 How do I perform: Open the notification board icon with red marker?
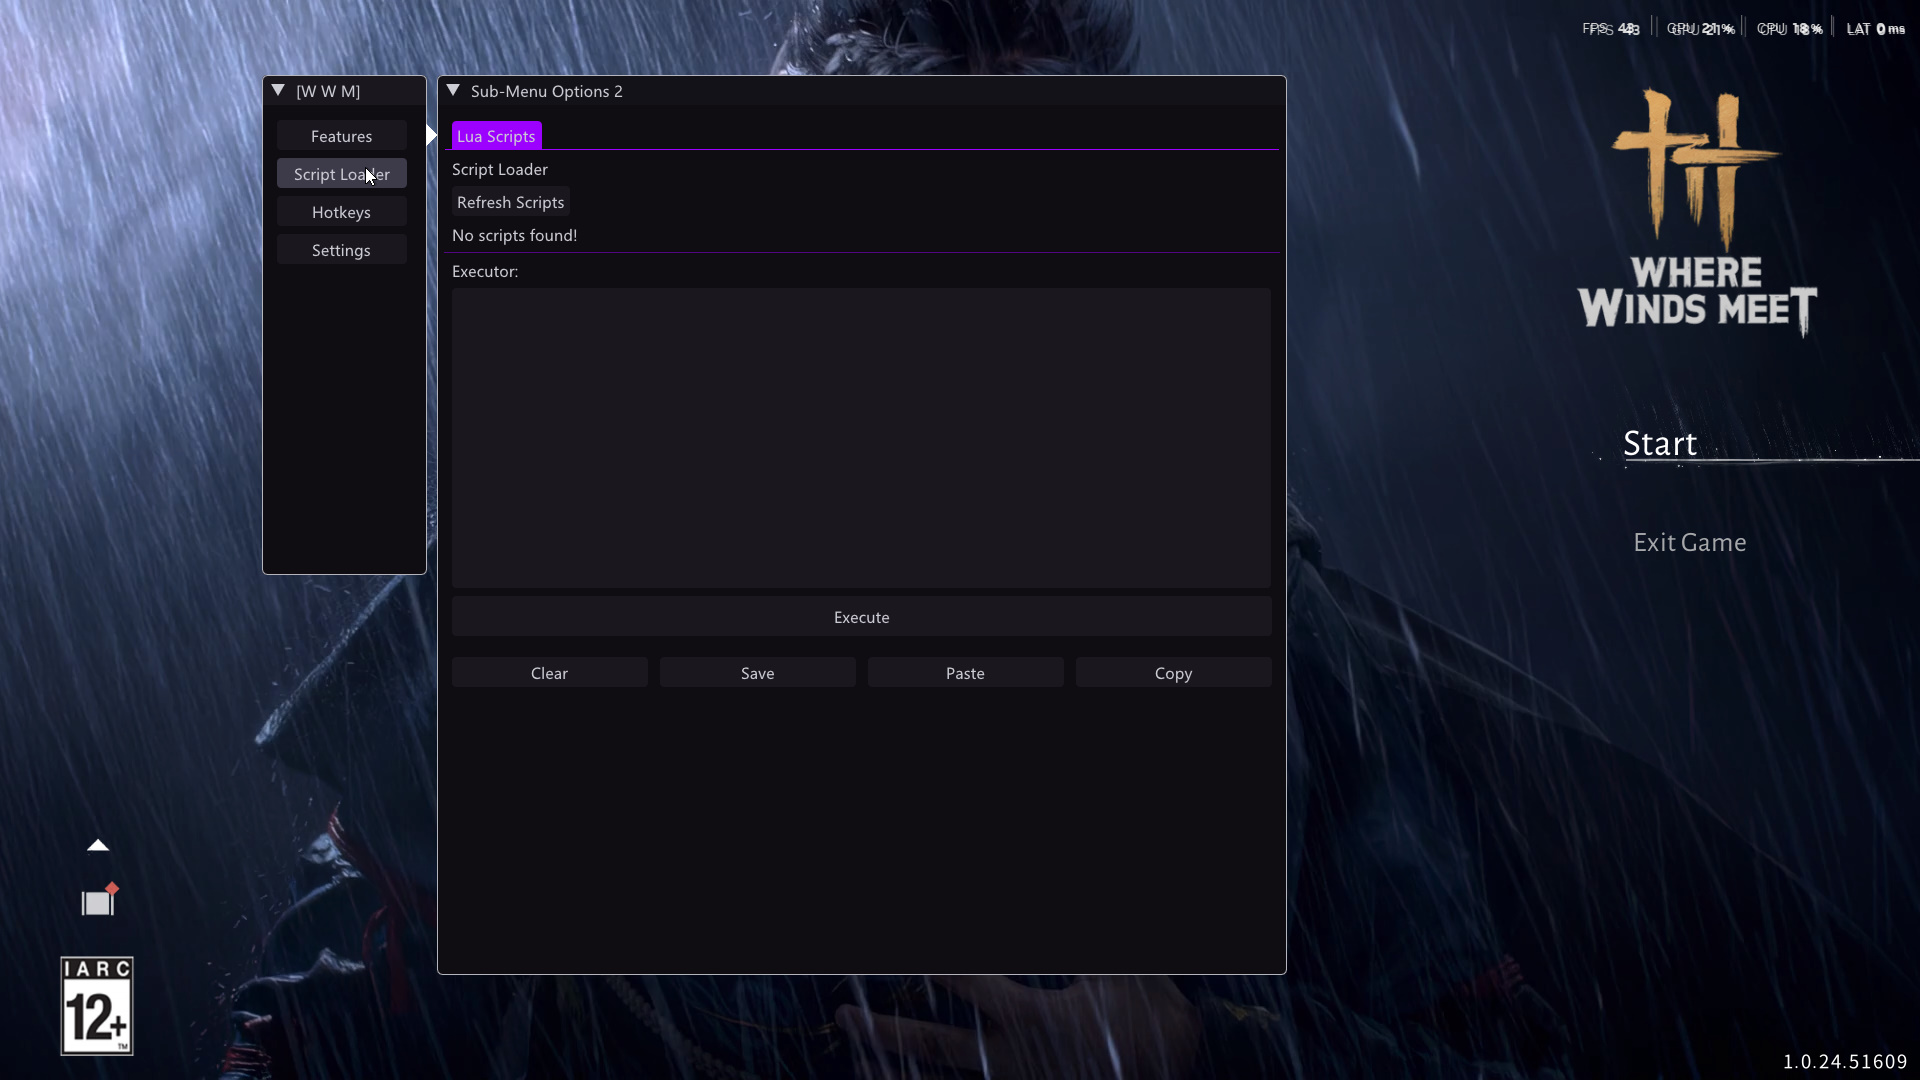(99, 900)
